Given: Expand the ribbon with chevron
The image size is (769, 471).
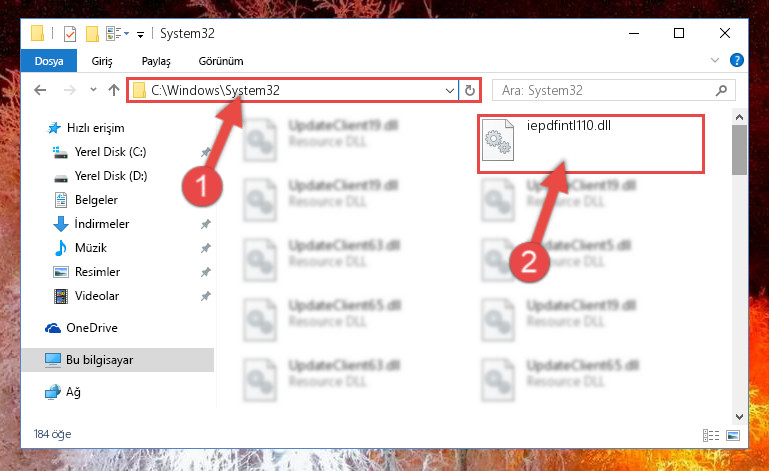Looking at the screenshot, I should tap(715, 60).
